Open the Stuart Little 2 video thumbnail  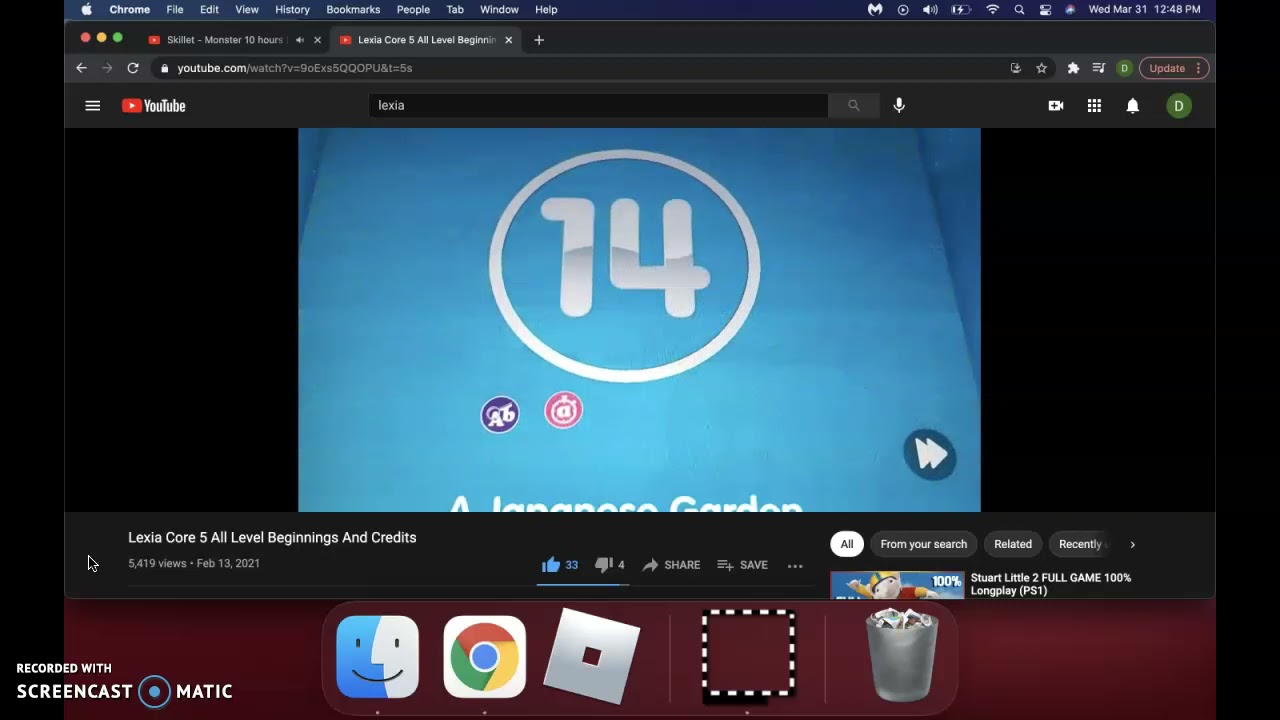(x=897, y=585)
